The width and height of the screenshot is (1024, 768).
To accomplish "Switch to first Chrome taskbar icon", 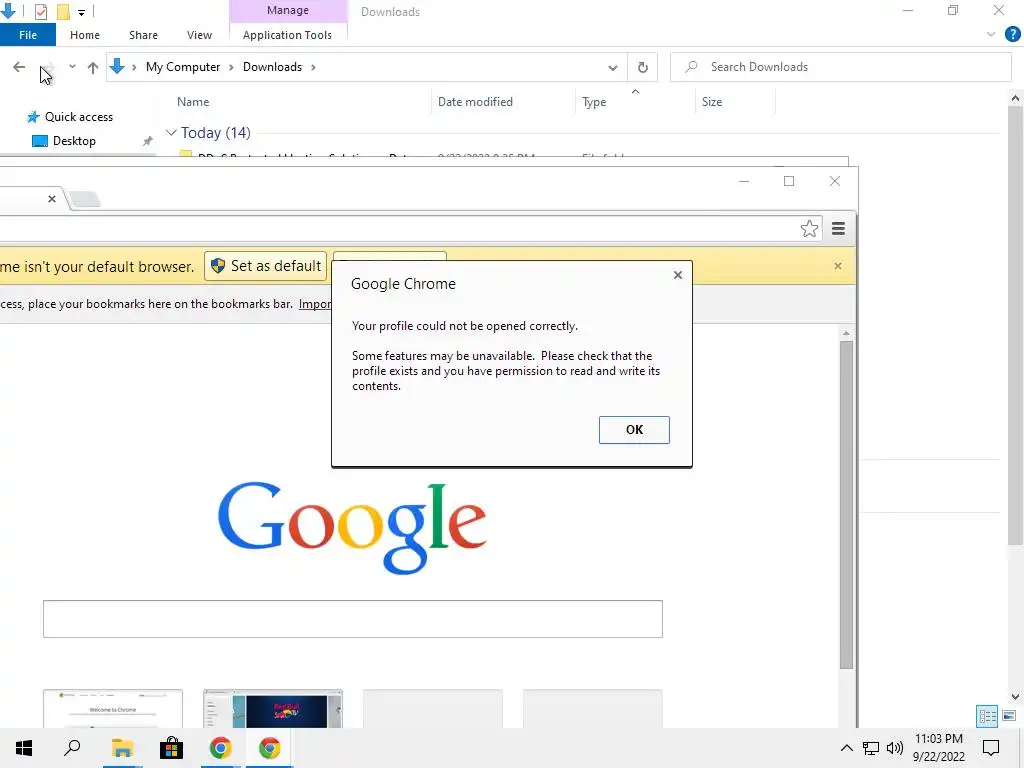I will 221,748.
